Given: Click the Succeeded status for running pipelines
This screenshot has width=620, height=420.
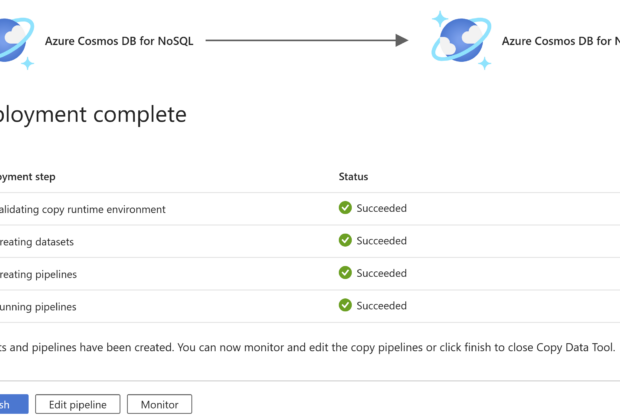Looking at the screenshot, I should (x=382, y=305).
